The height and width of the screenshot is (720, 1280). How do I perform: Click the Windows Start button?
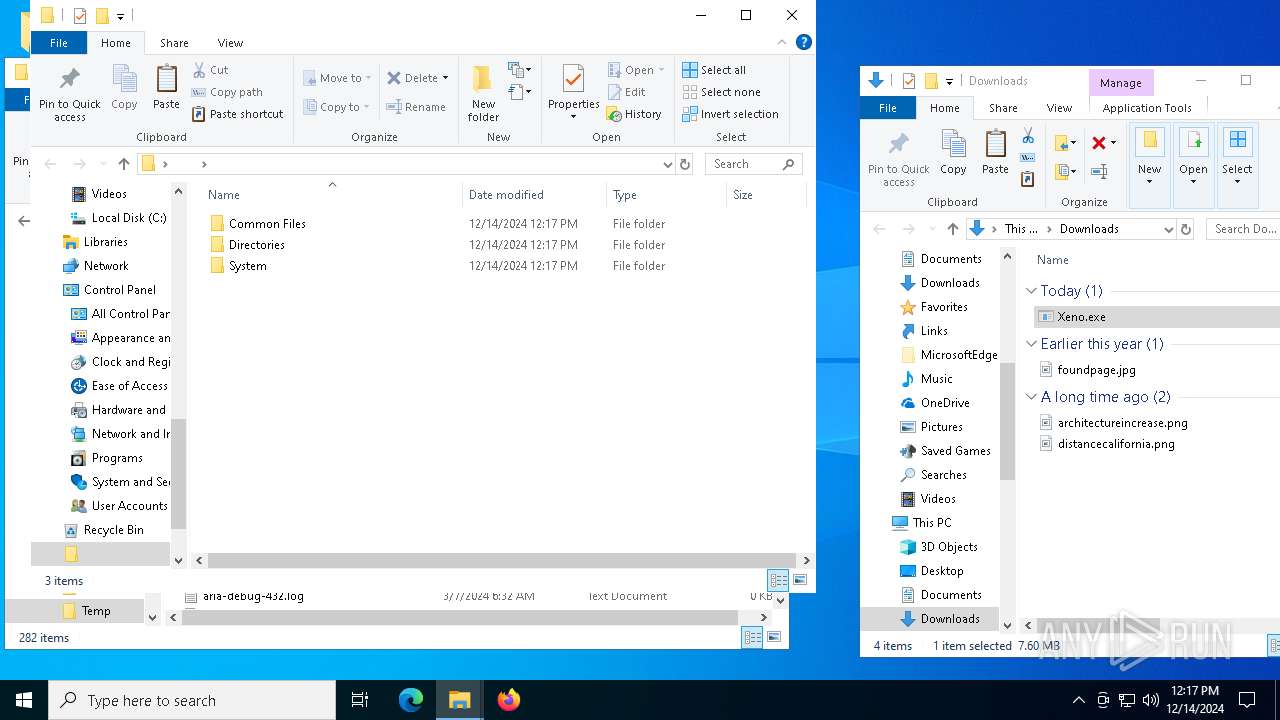[x=24, y=700]
